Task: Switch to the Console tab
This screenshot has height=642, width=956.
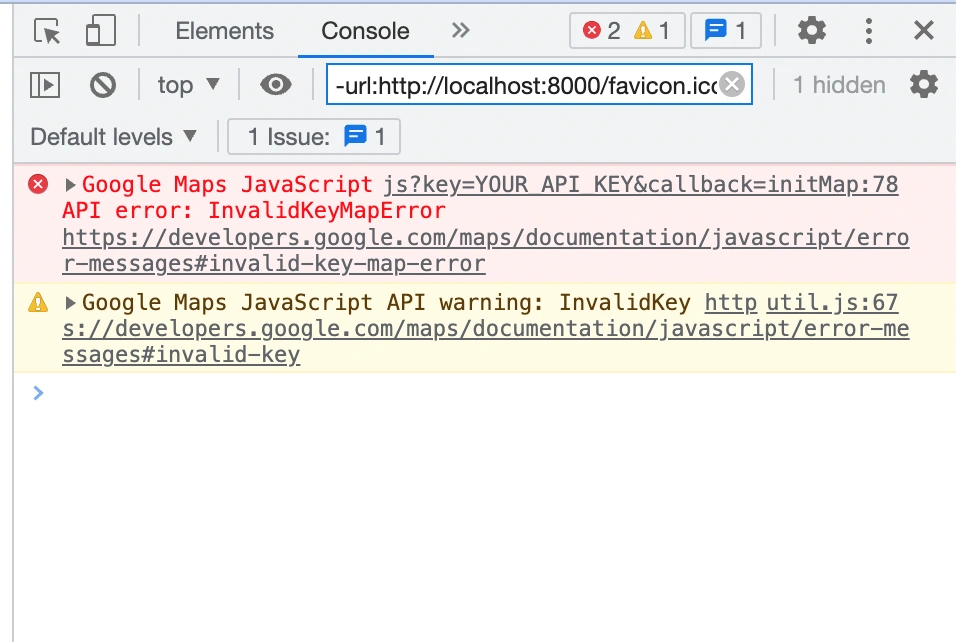Action: point(365,30)
